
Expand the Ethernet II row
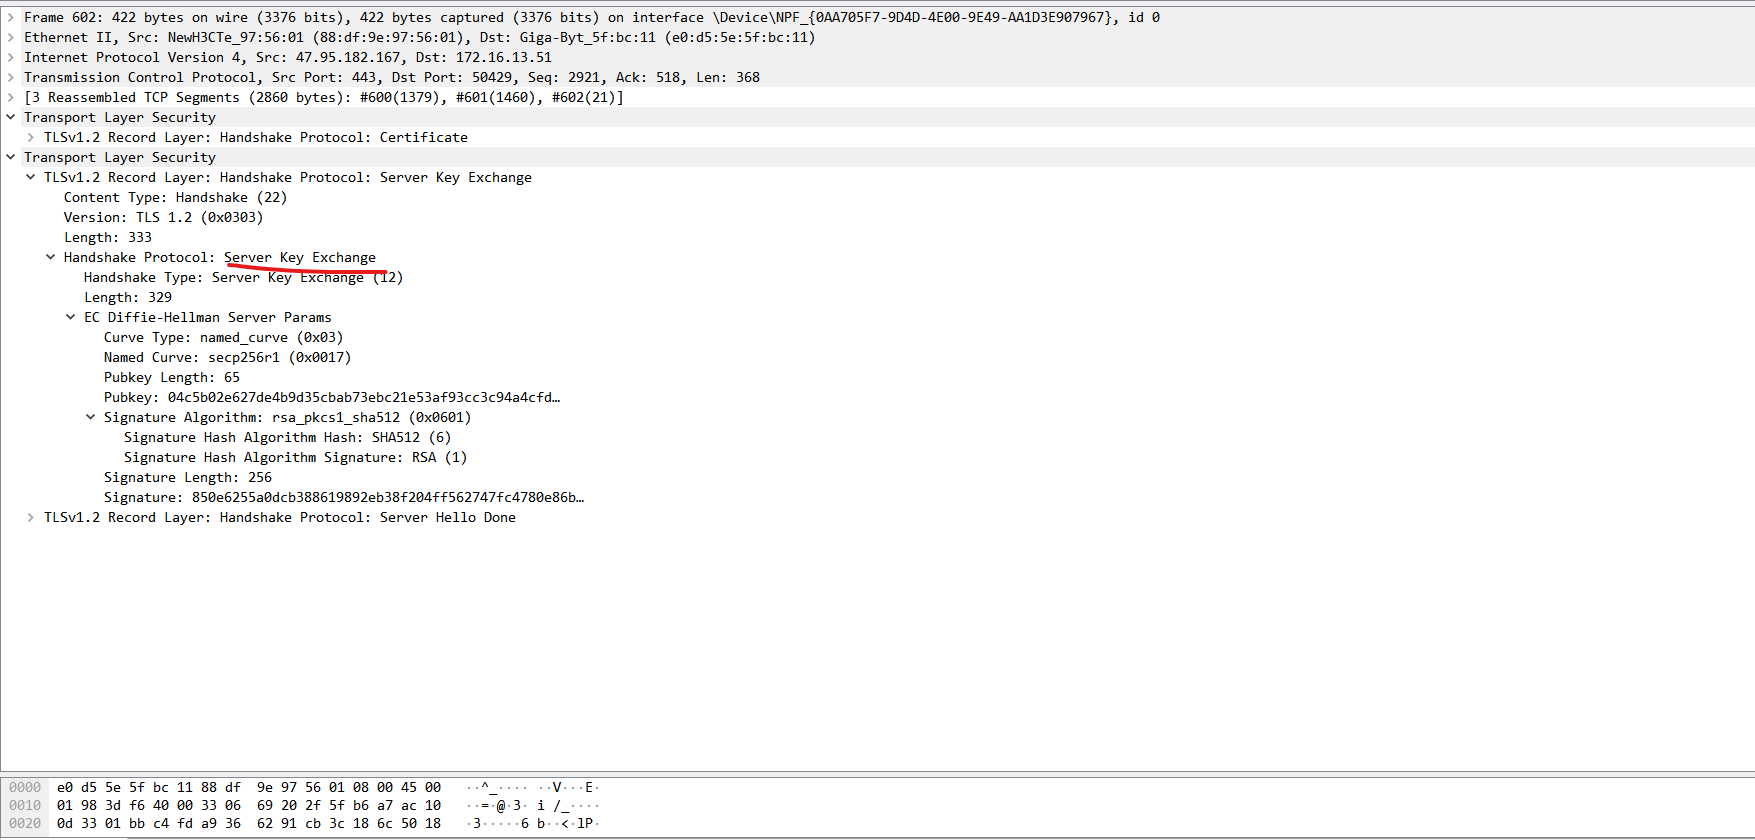pos(11,37)
